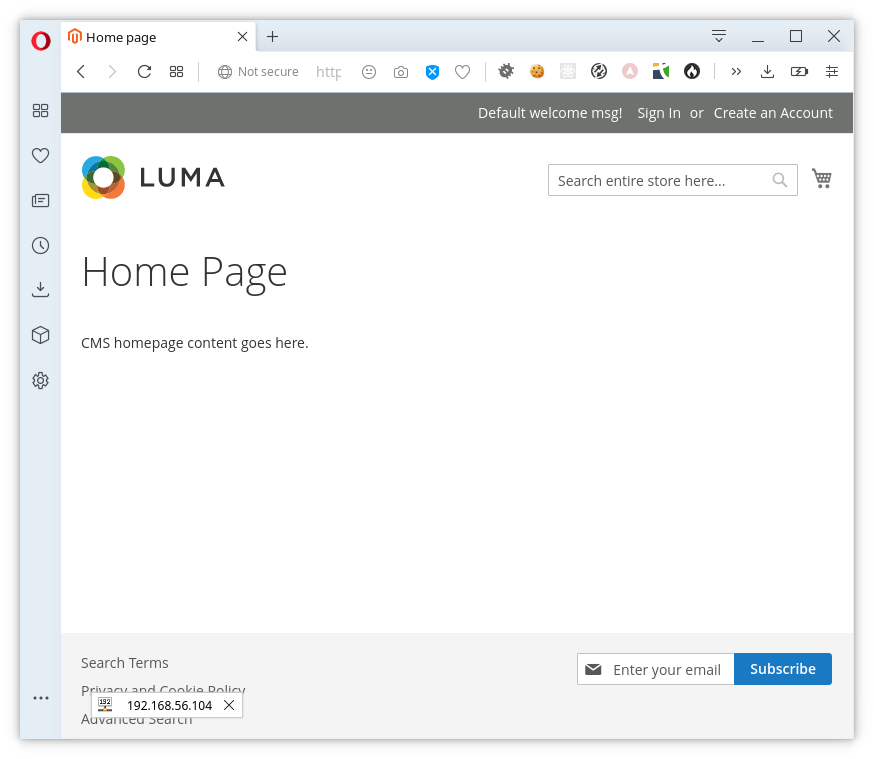
Task: Open Downloads from the left sidebar
Action: [40, 289]
